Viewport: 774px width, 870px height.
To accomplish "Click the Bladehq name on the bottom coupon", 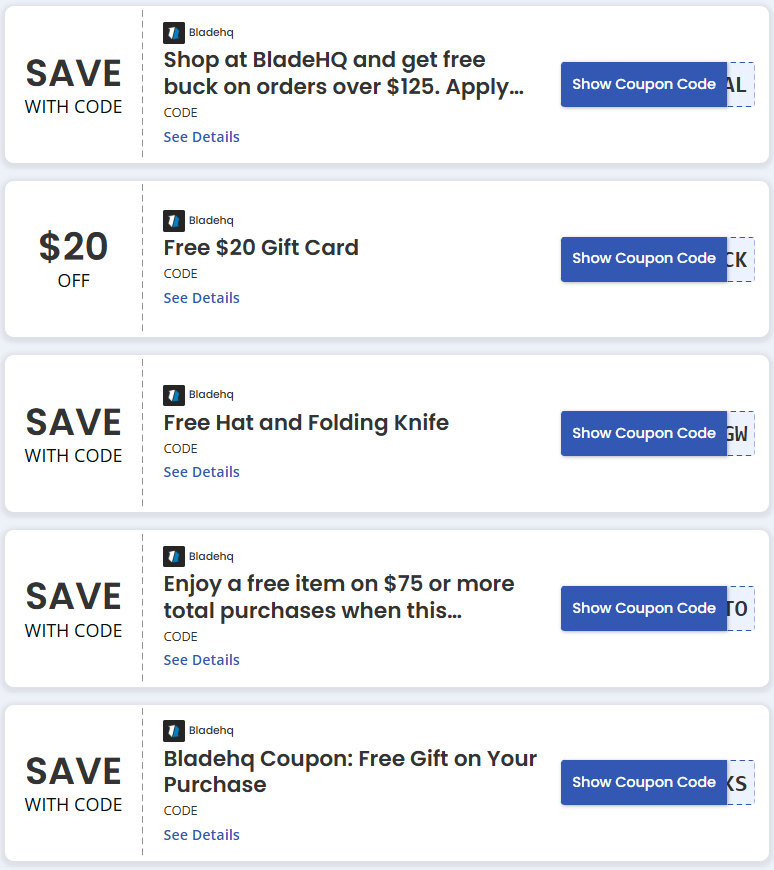I will (210, 730).
